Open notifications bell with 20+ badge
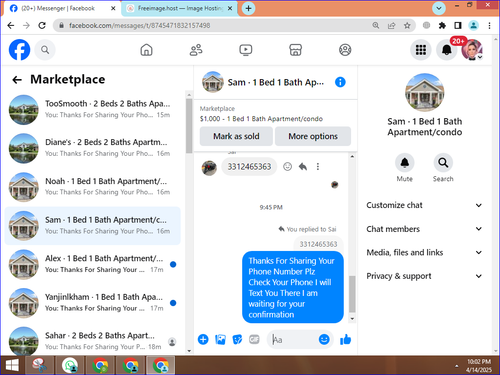This screenshot has height=375, width=500. click(447, 50)
